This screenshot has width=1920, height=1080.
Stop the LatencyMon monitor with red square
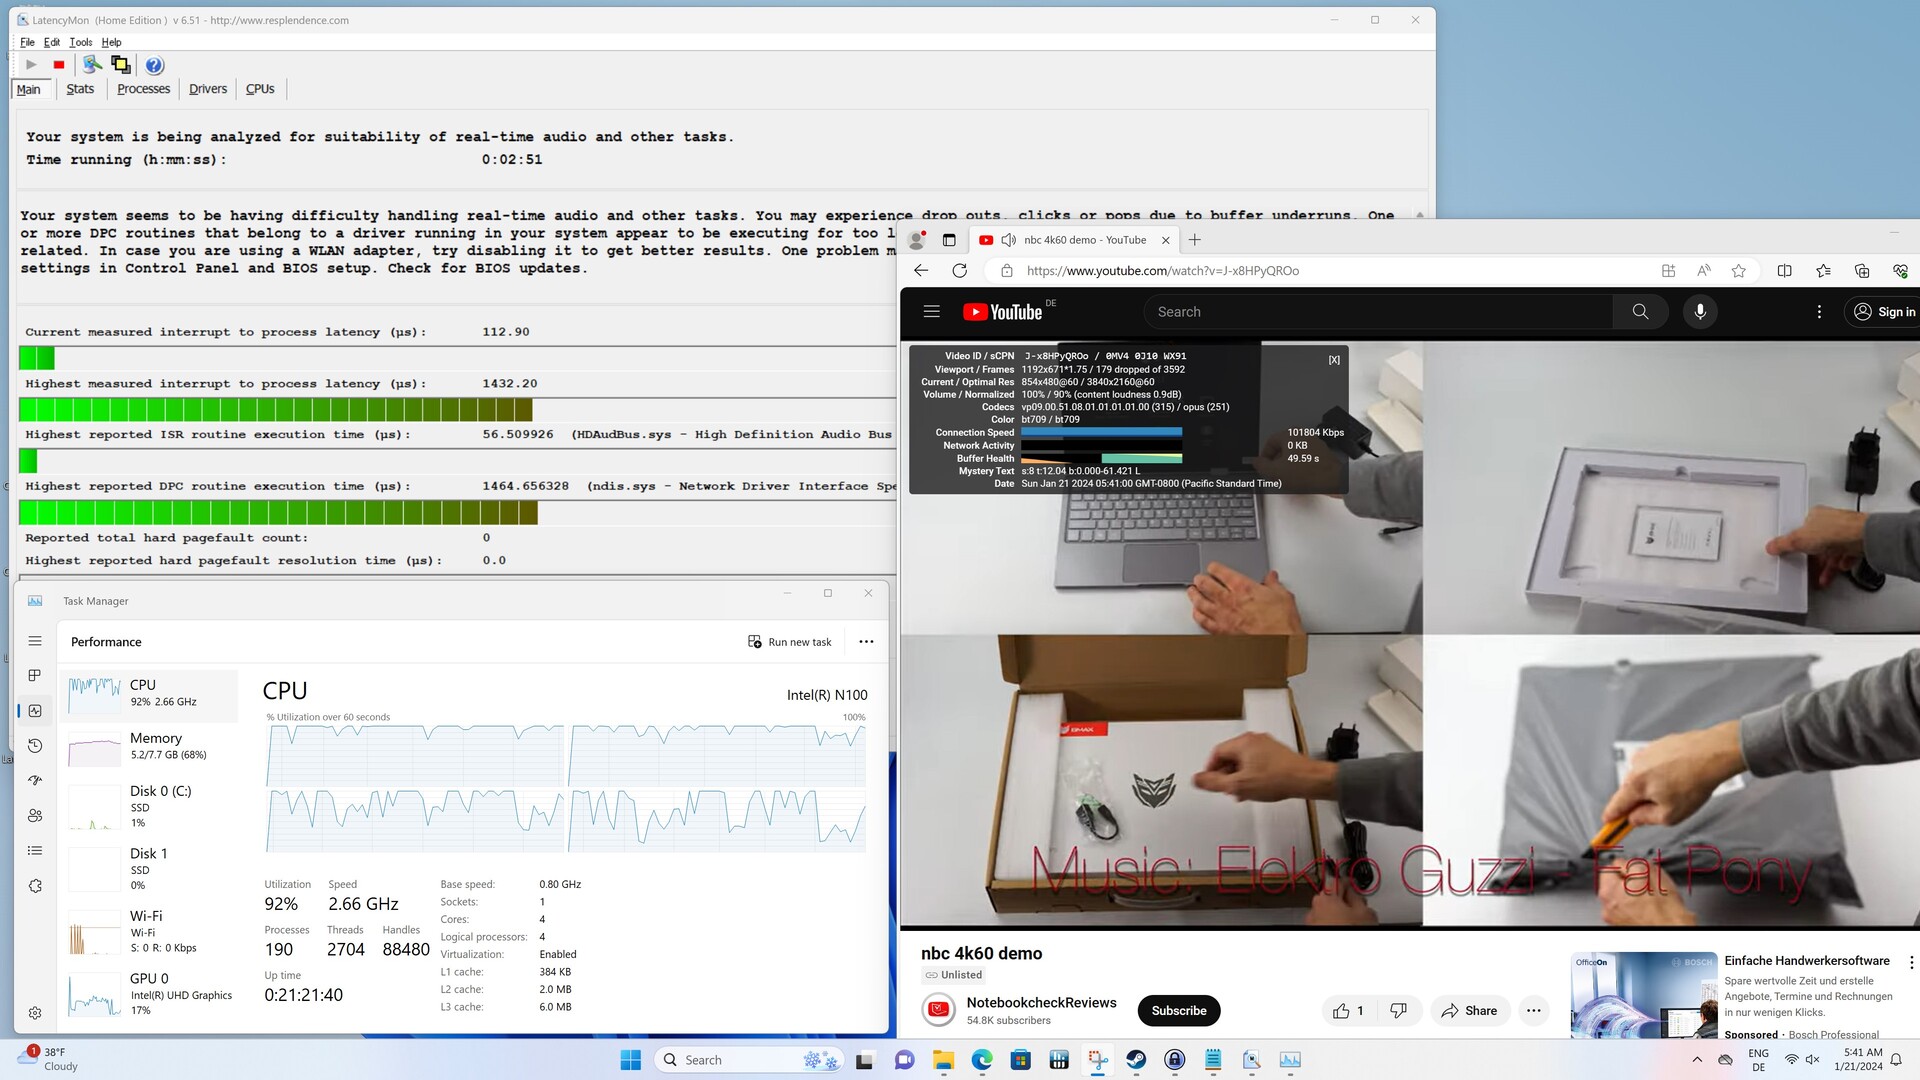pyautogui.click(x=59, y=65)
